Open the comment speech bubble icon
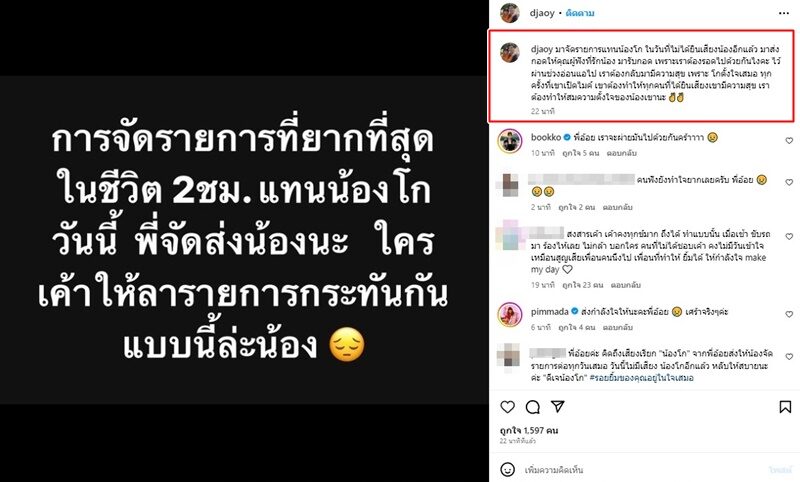This screenshot has height=482, width=800. [x=533, y=407]
